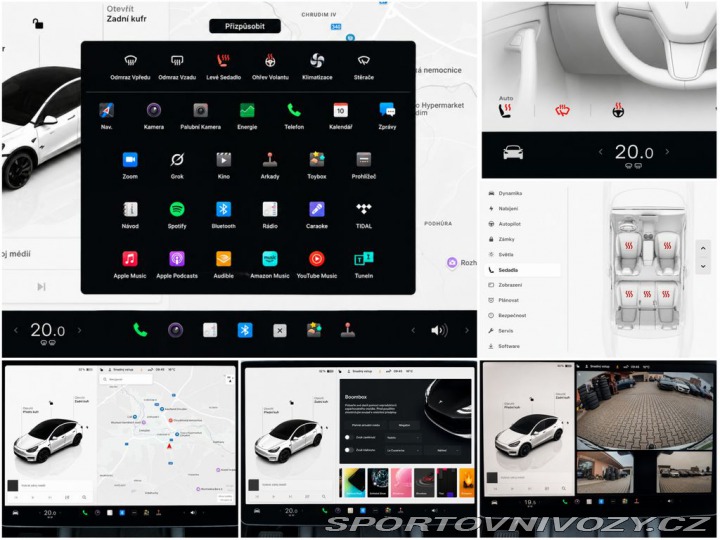This screenshot has height=540, width=720.
Task: Click the up chevron beside seat diagram
Action: 703,248
